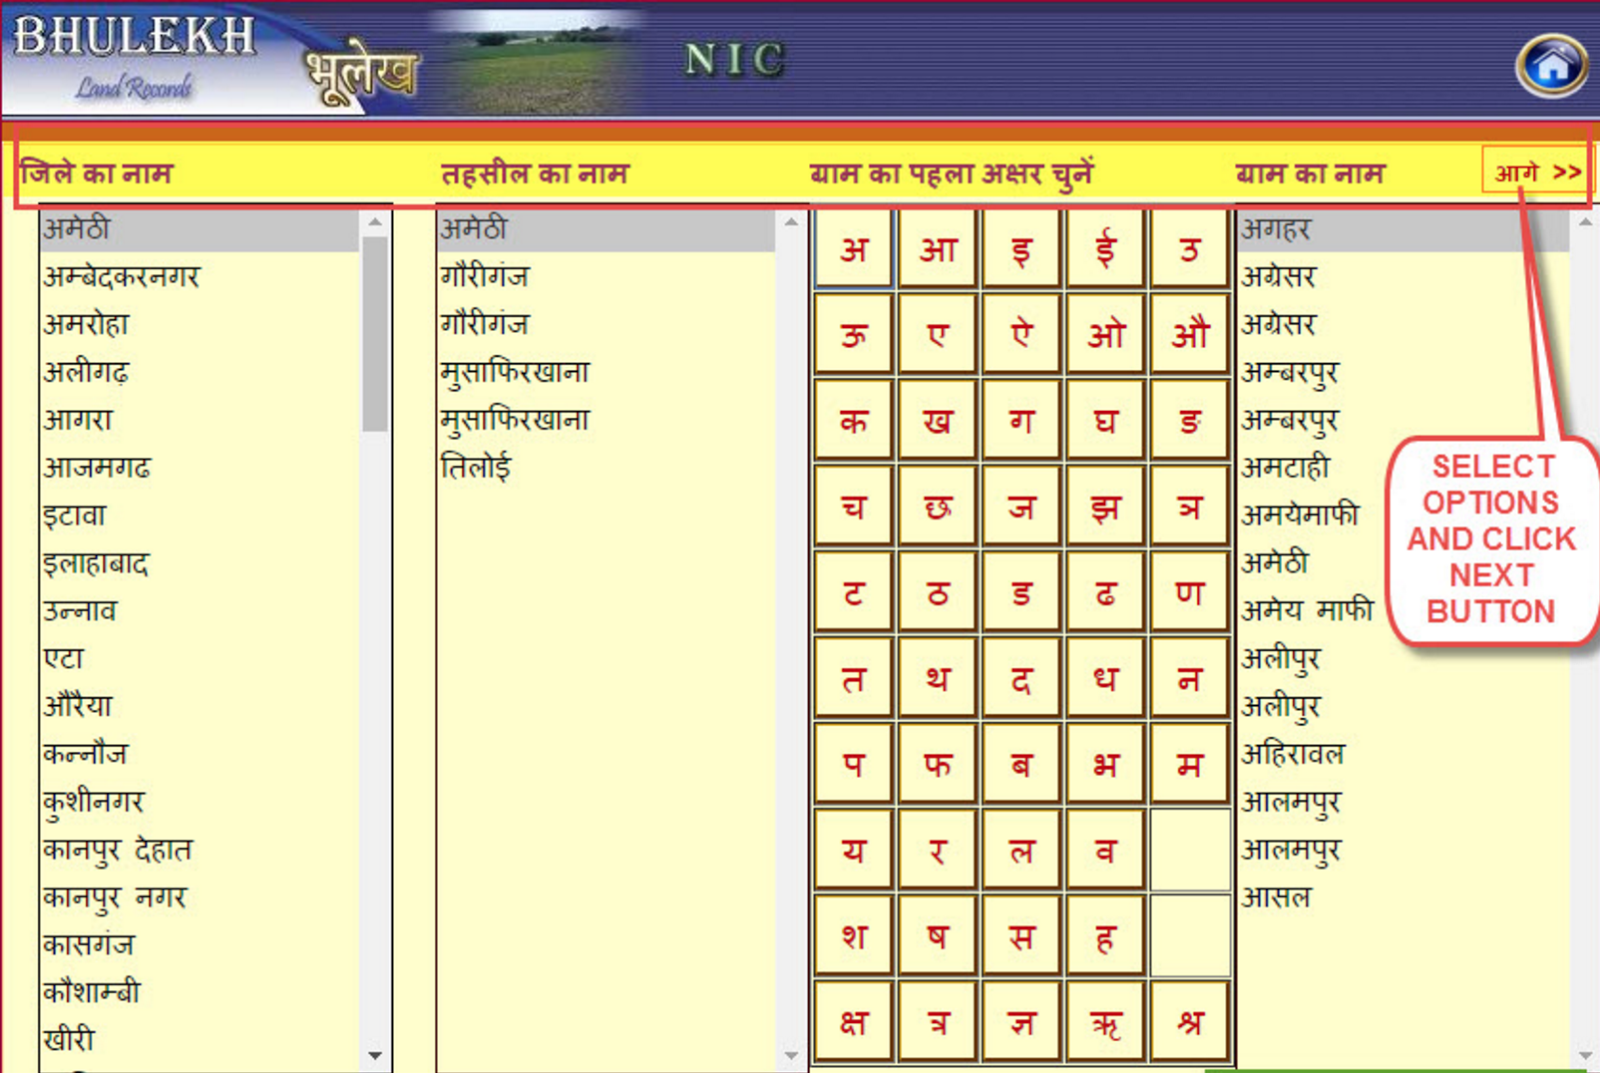Pick the स letter button
Viewport: 1600px width, 1073px height.
tap(1021, 936)
